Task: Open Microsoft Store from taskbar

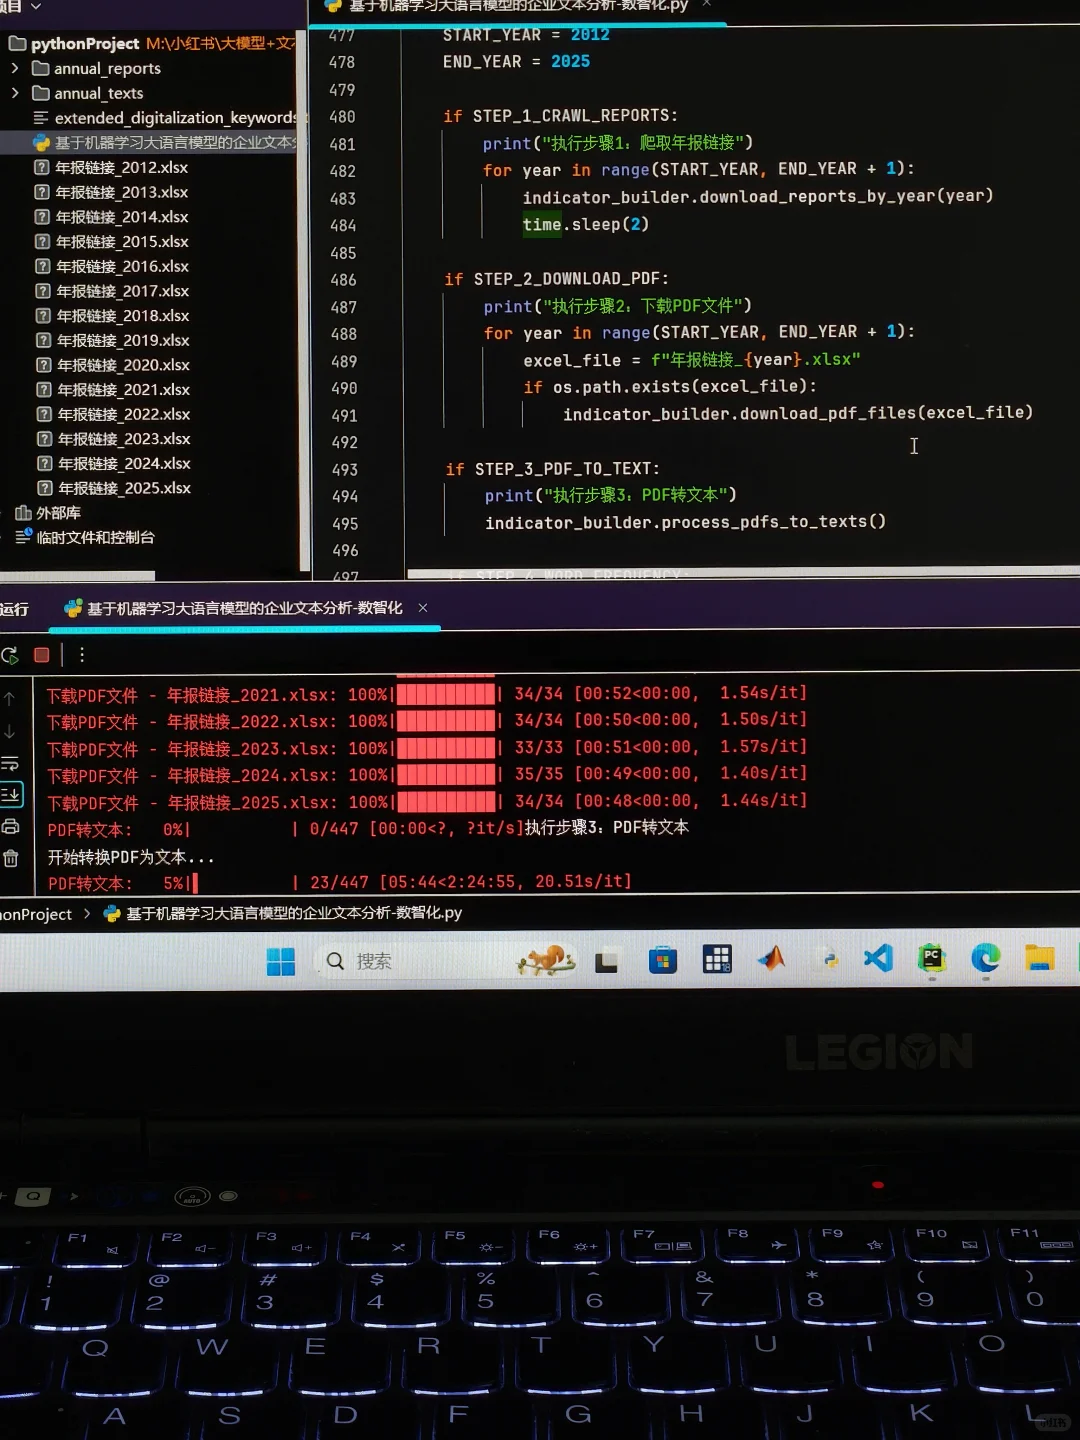Action: [x=662, y=961]
